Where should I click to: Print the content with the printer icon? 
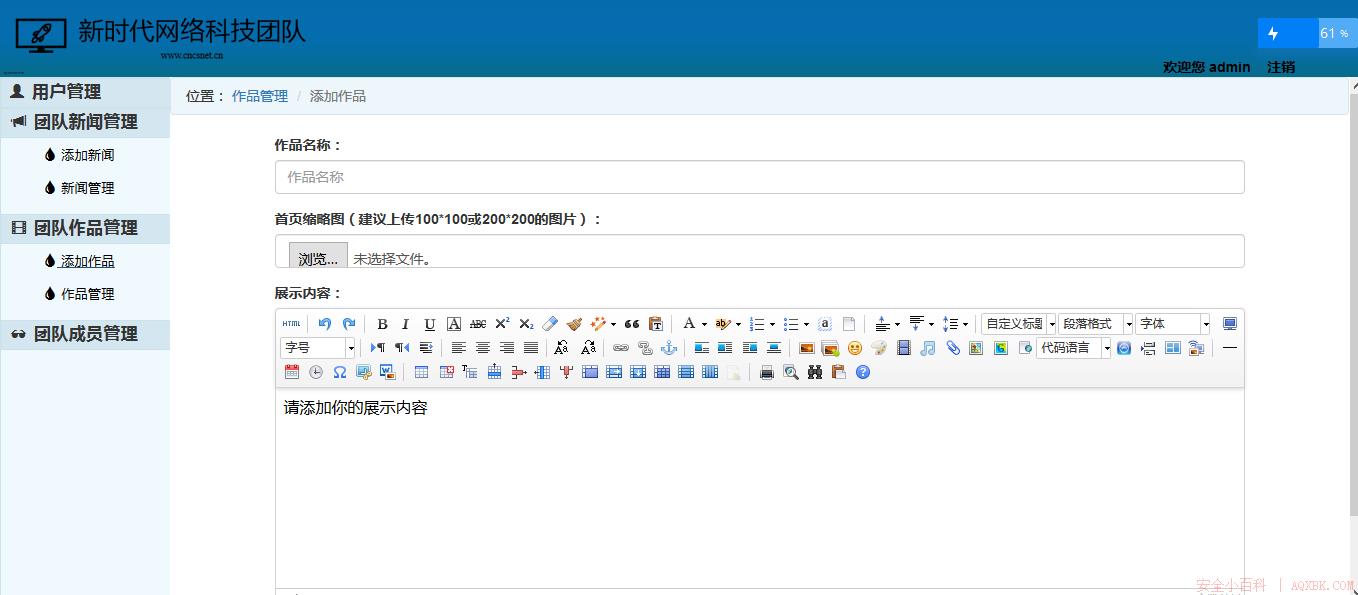pos(767,372)
